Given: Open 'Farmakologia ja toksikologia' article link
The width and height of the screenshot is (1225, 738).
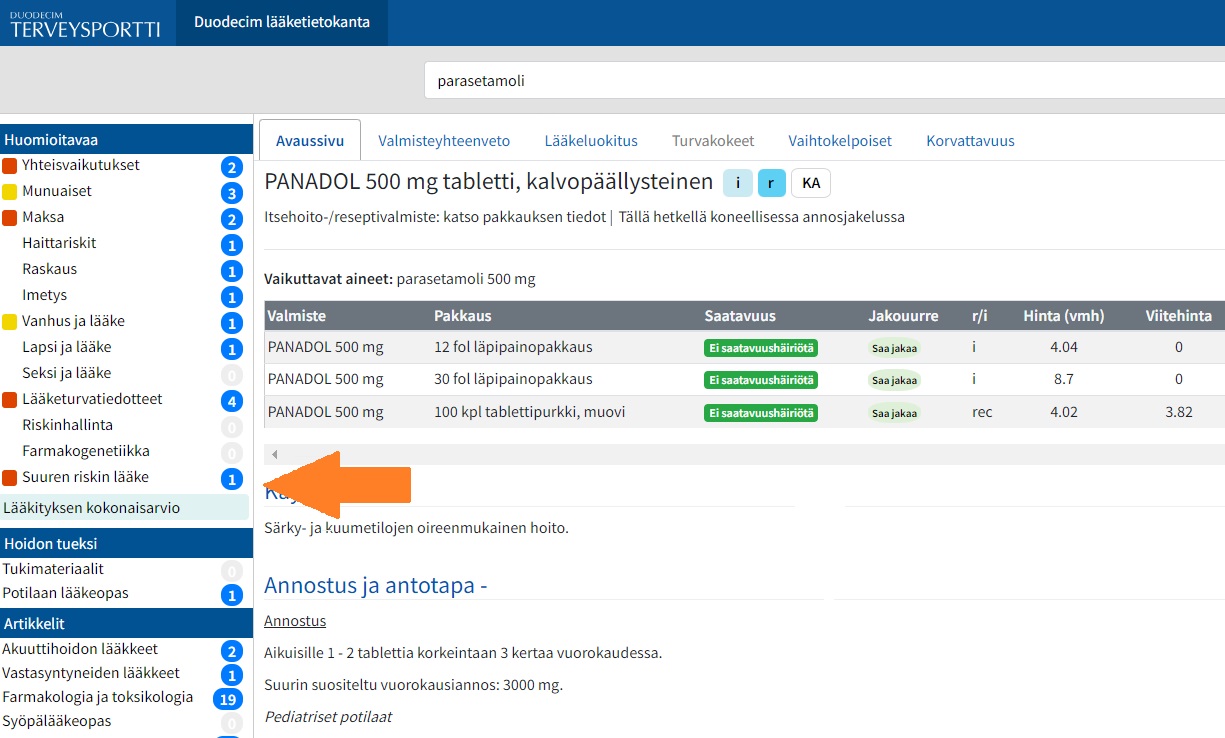Looking at the screenshot, I should 97,697.
